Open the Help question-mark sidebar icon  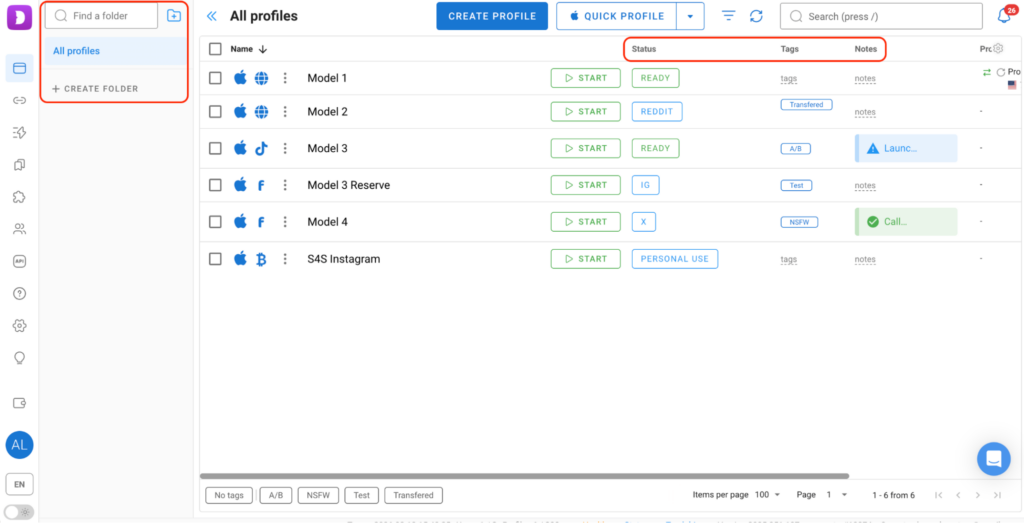19,293
